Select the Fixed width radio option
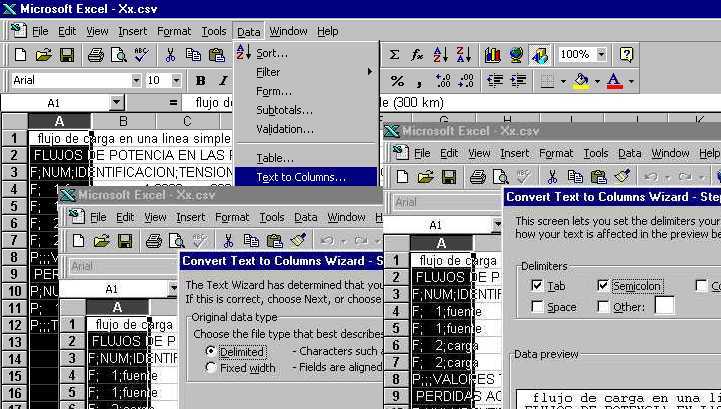The width and height of the screenshot is (721, 409). [x=211, y=368]
